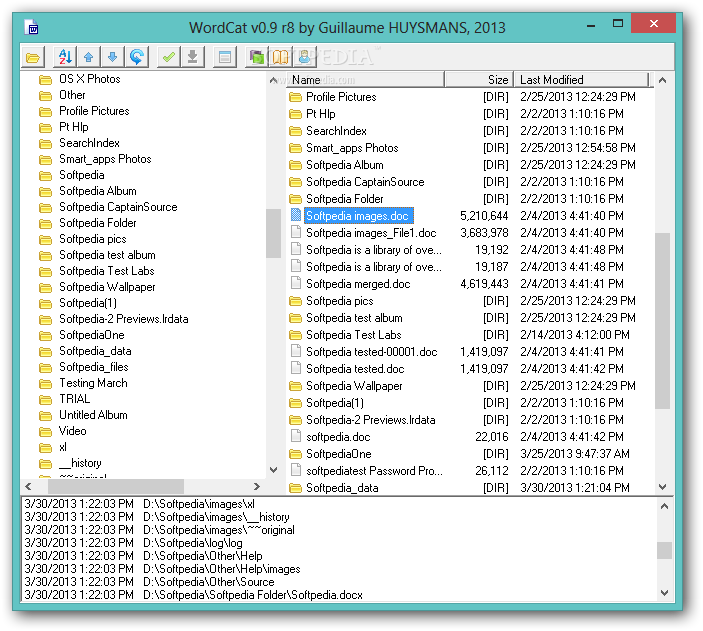
Task: Select Softpedia_files folder in the tree
Action: point(94,367)
